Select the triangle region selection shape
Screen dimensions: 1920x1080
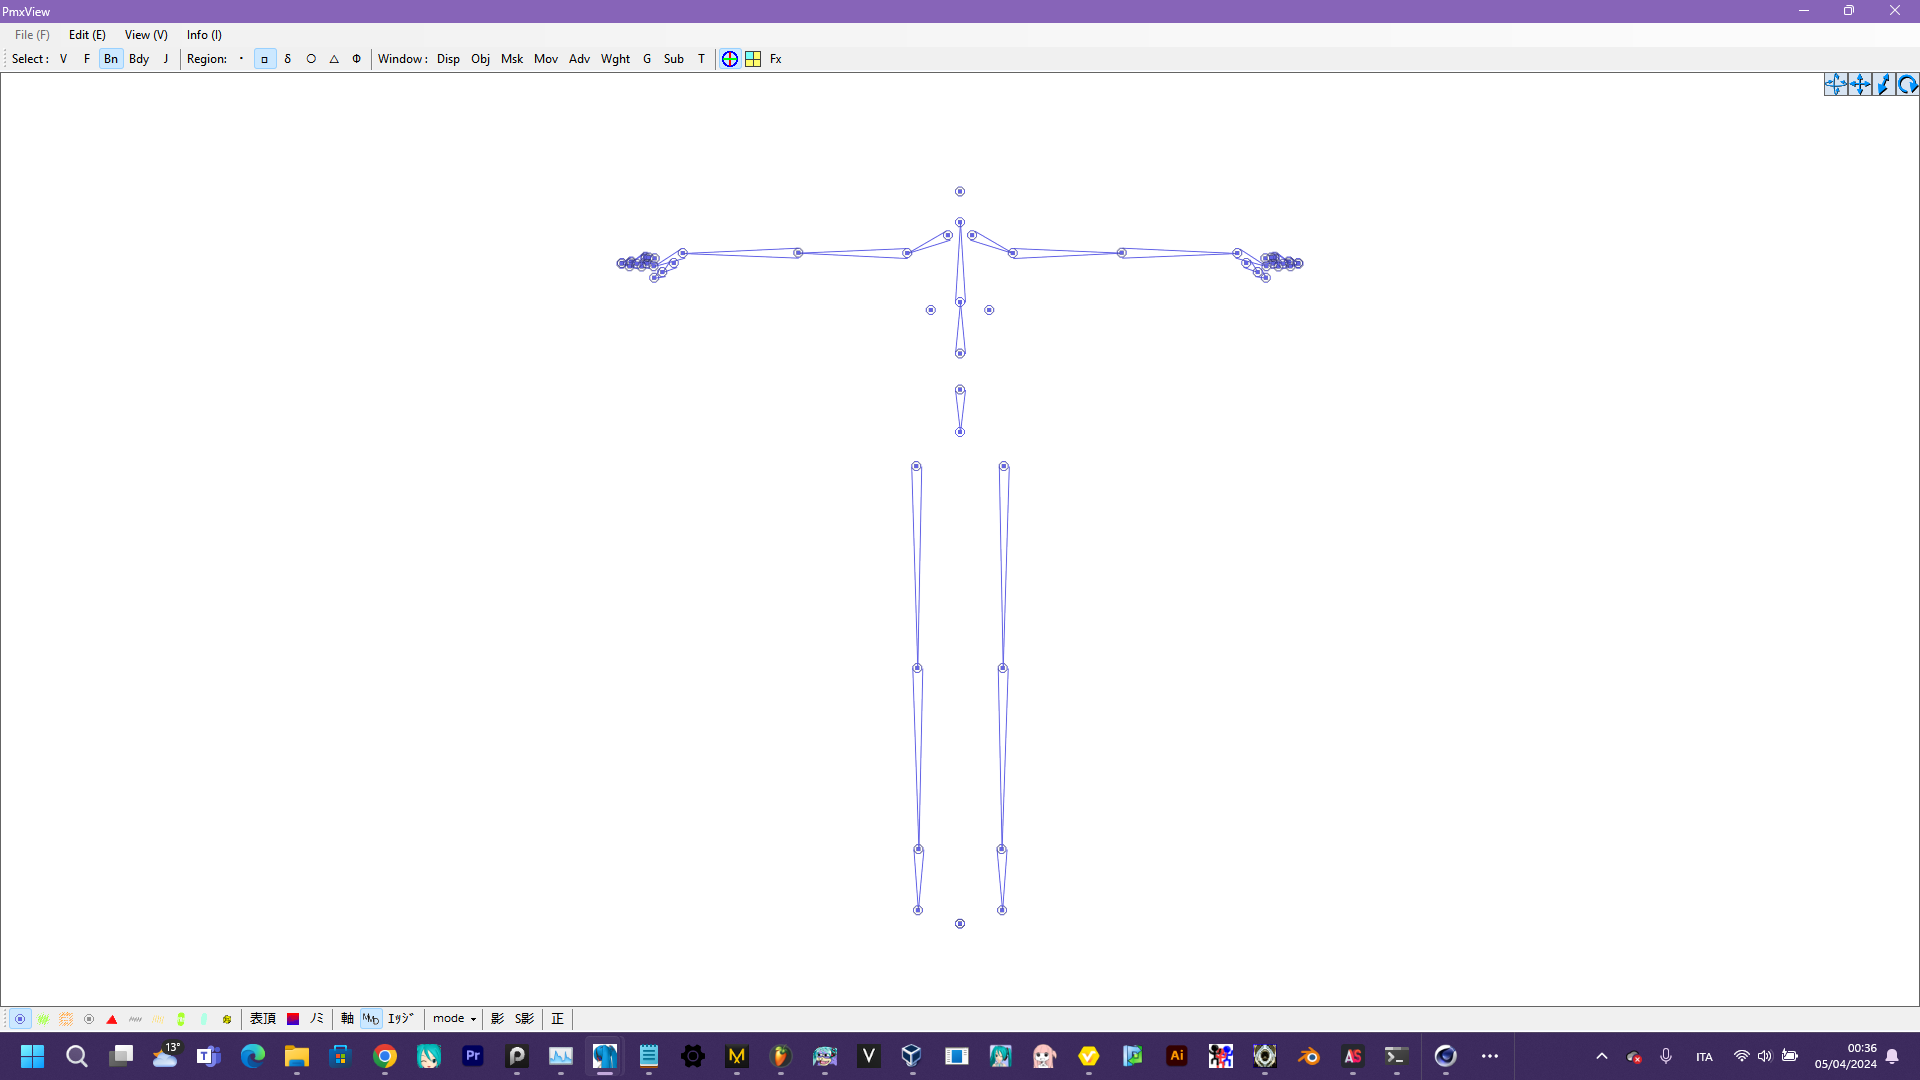pyautogui.click(x=334, y=59)
